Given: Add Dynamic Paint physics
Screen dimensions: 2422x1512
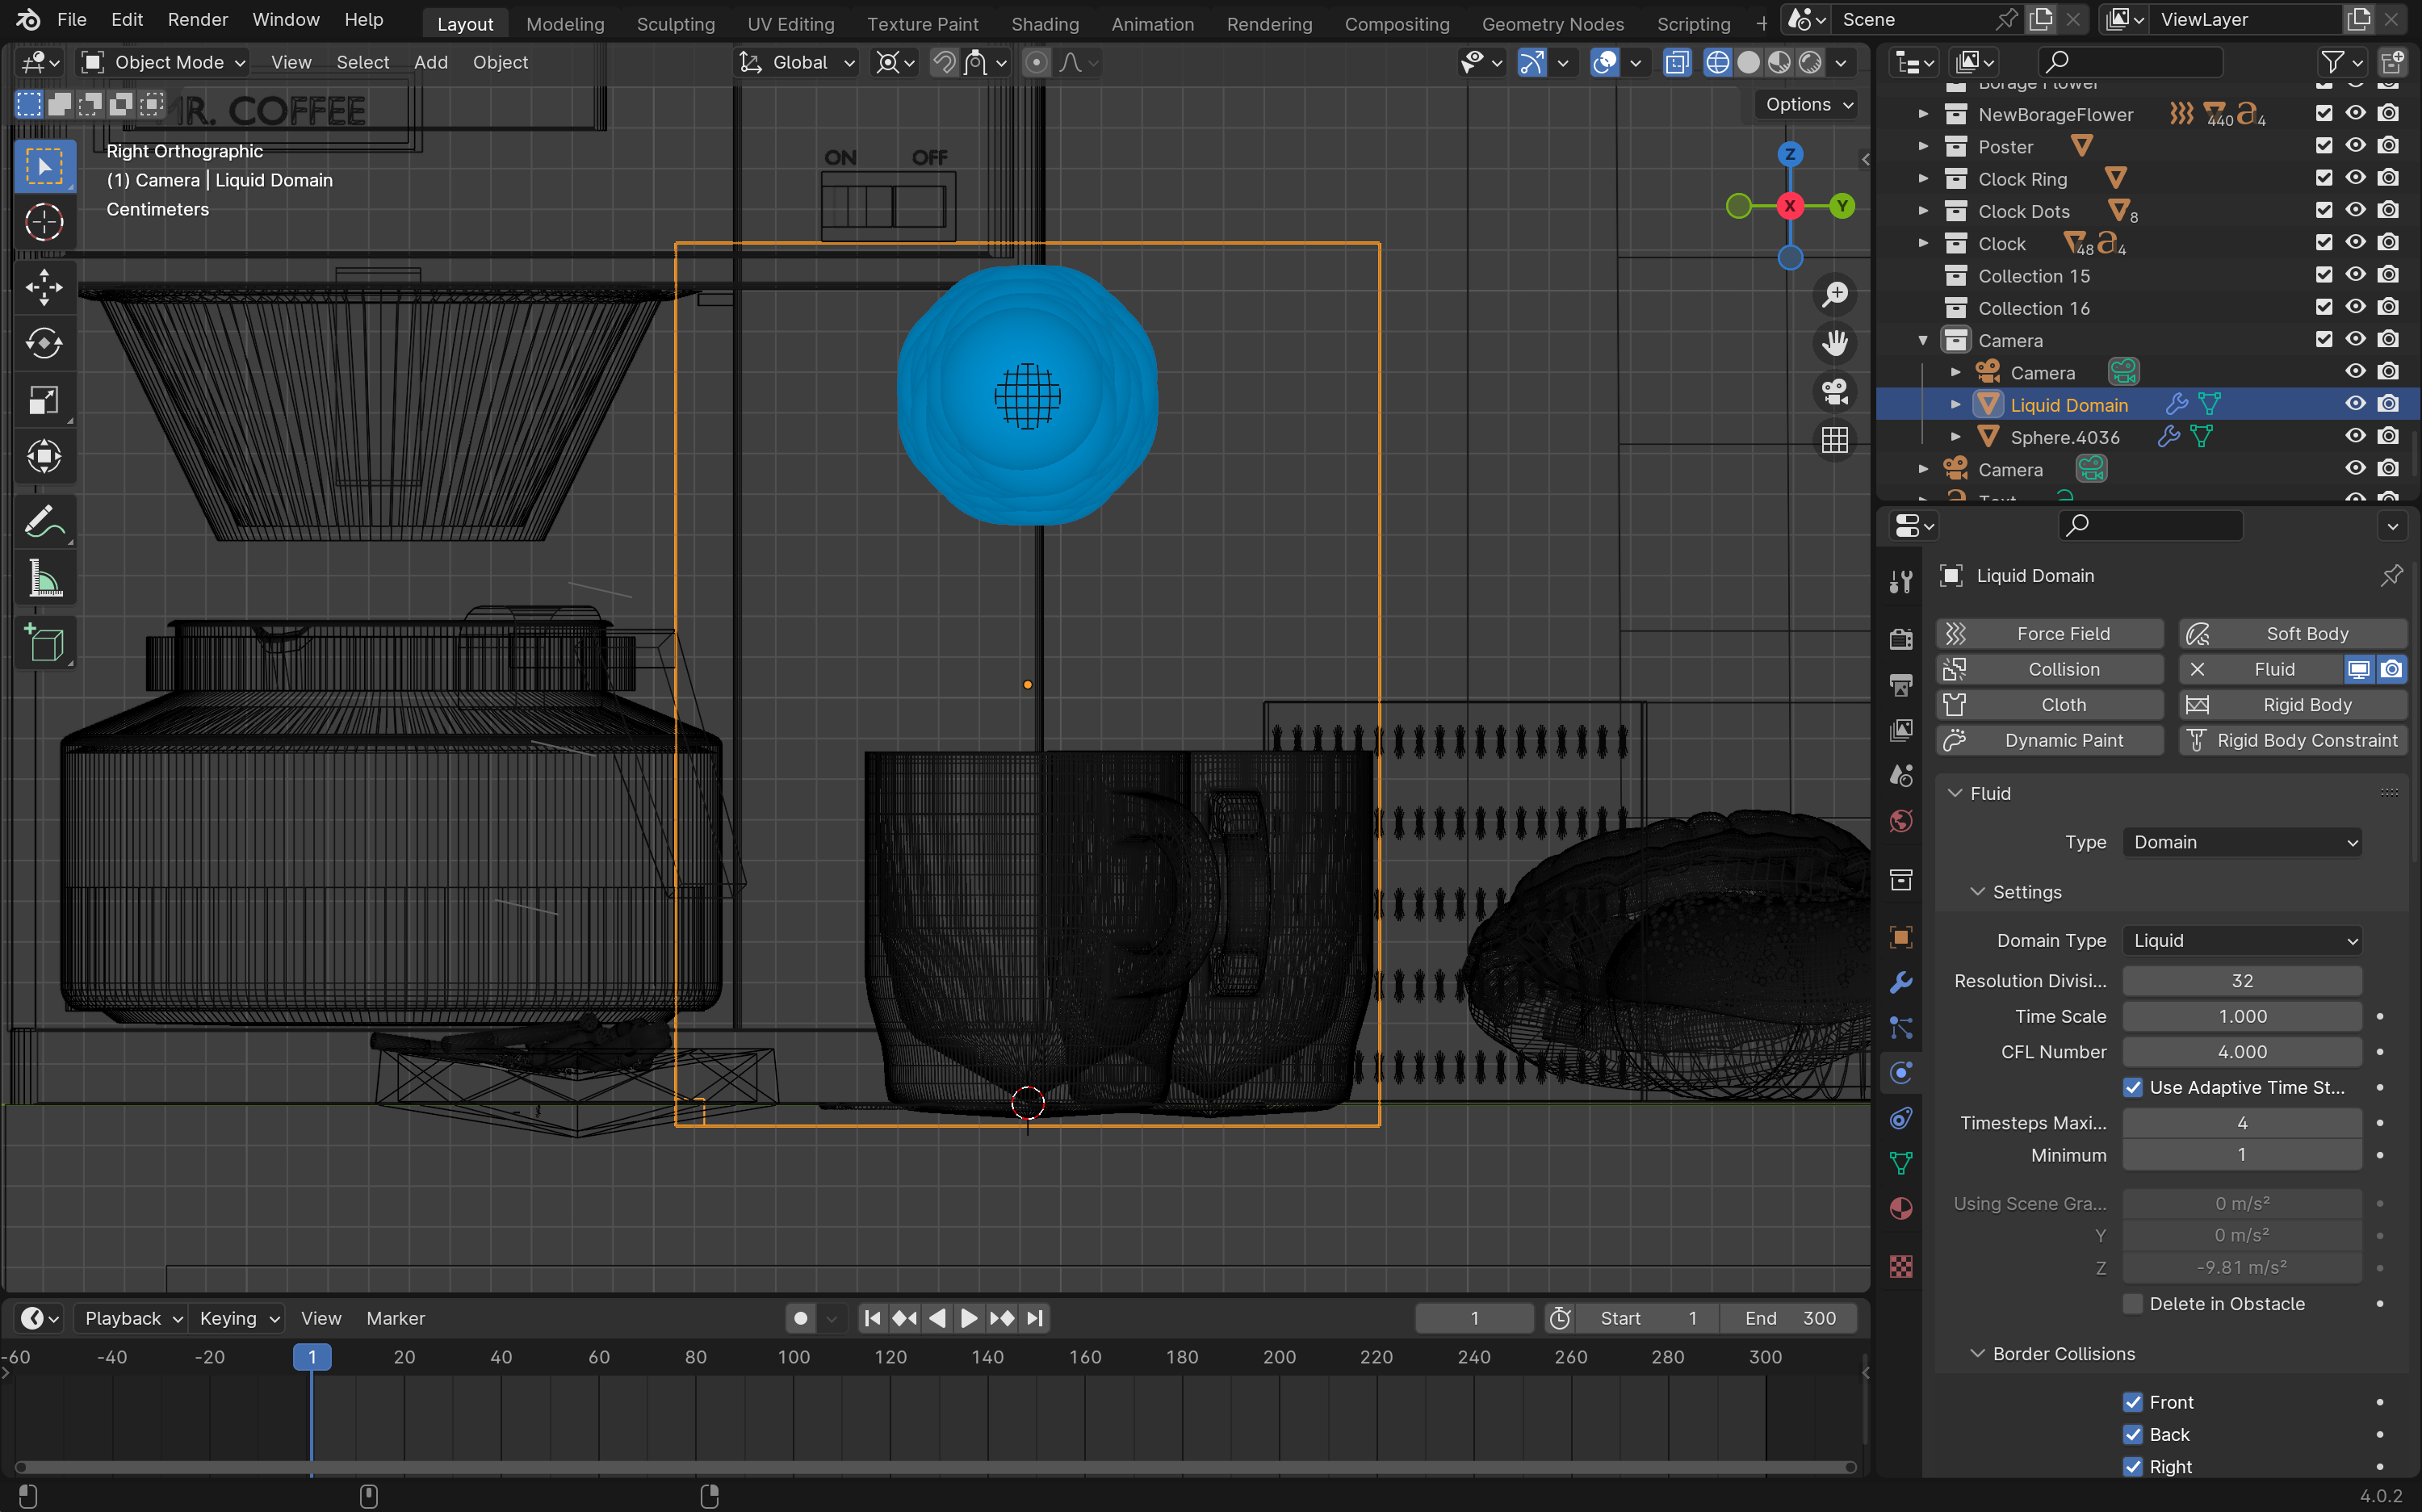Looking at the screenshot, I should tap(2050, 740).
